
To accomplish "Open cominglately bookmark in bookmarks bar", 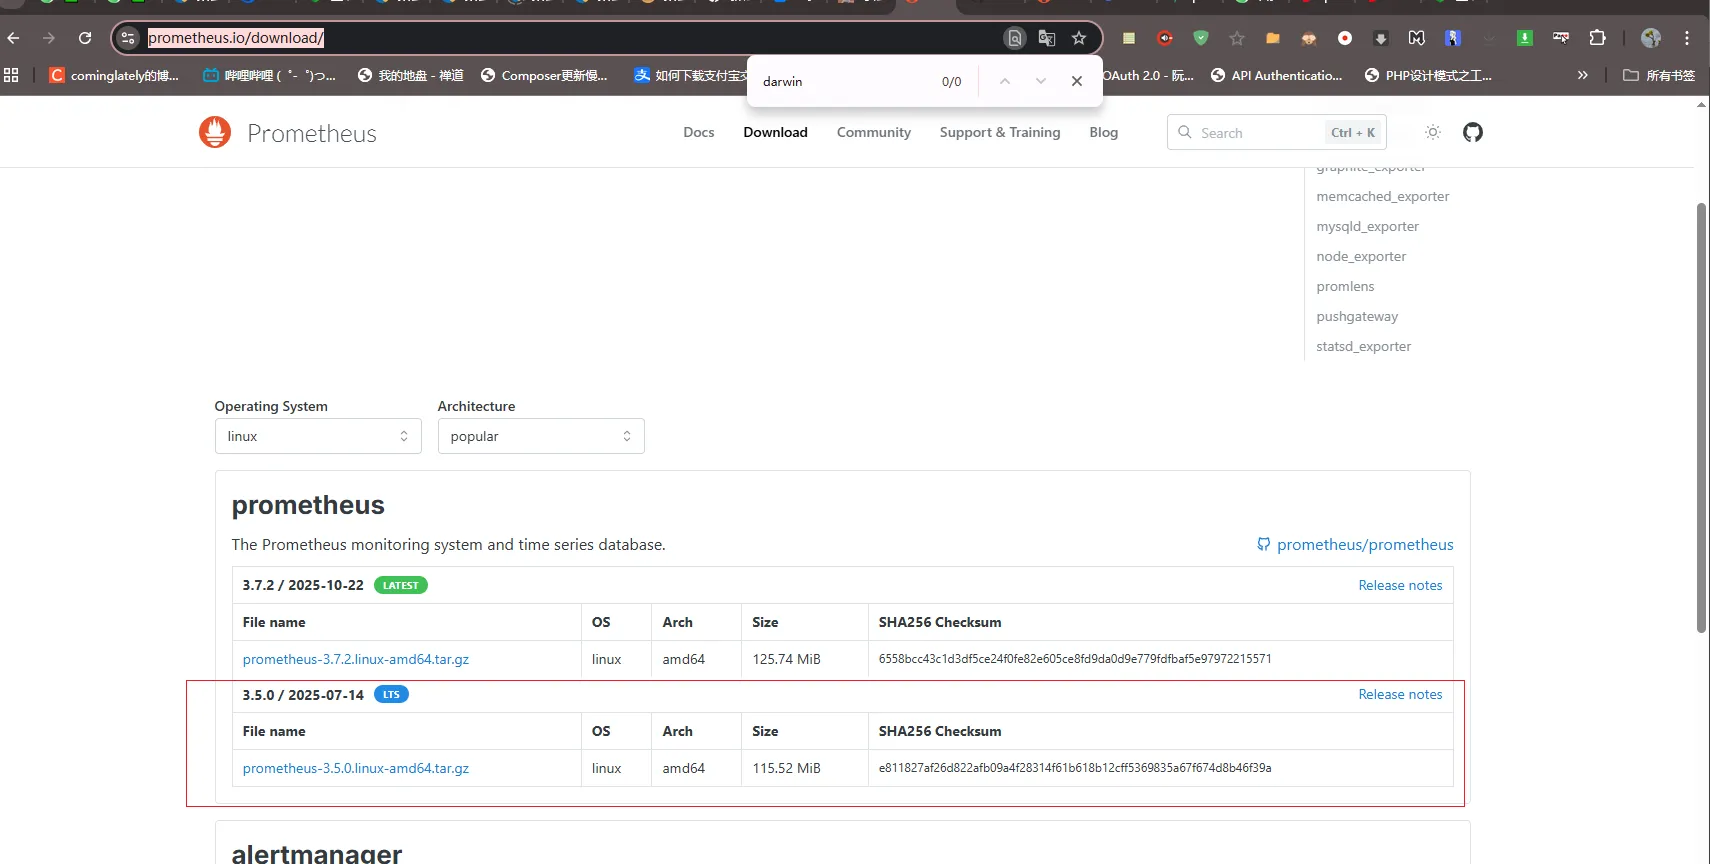I will coord(114,75).
